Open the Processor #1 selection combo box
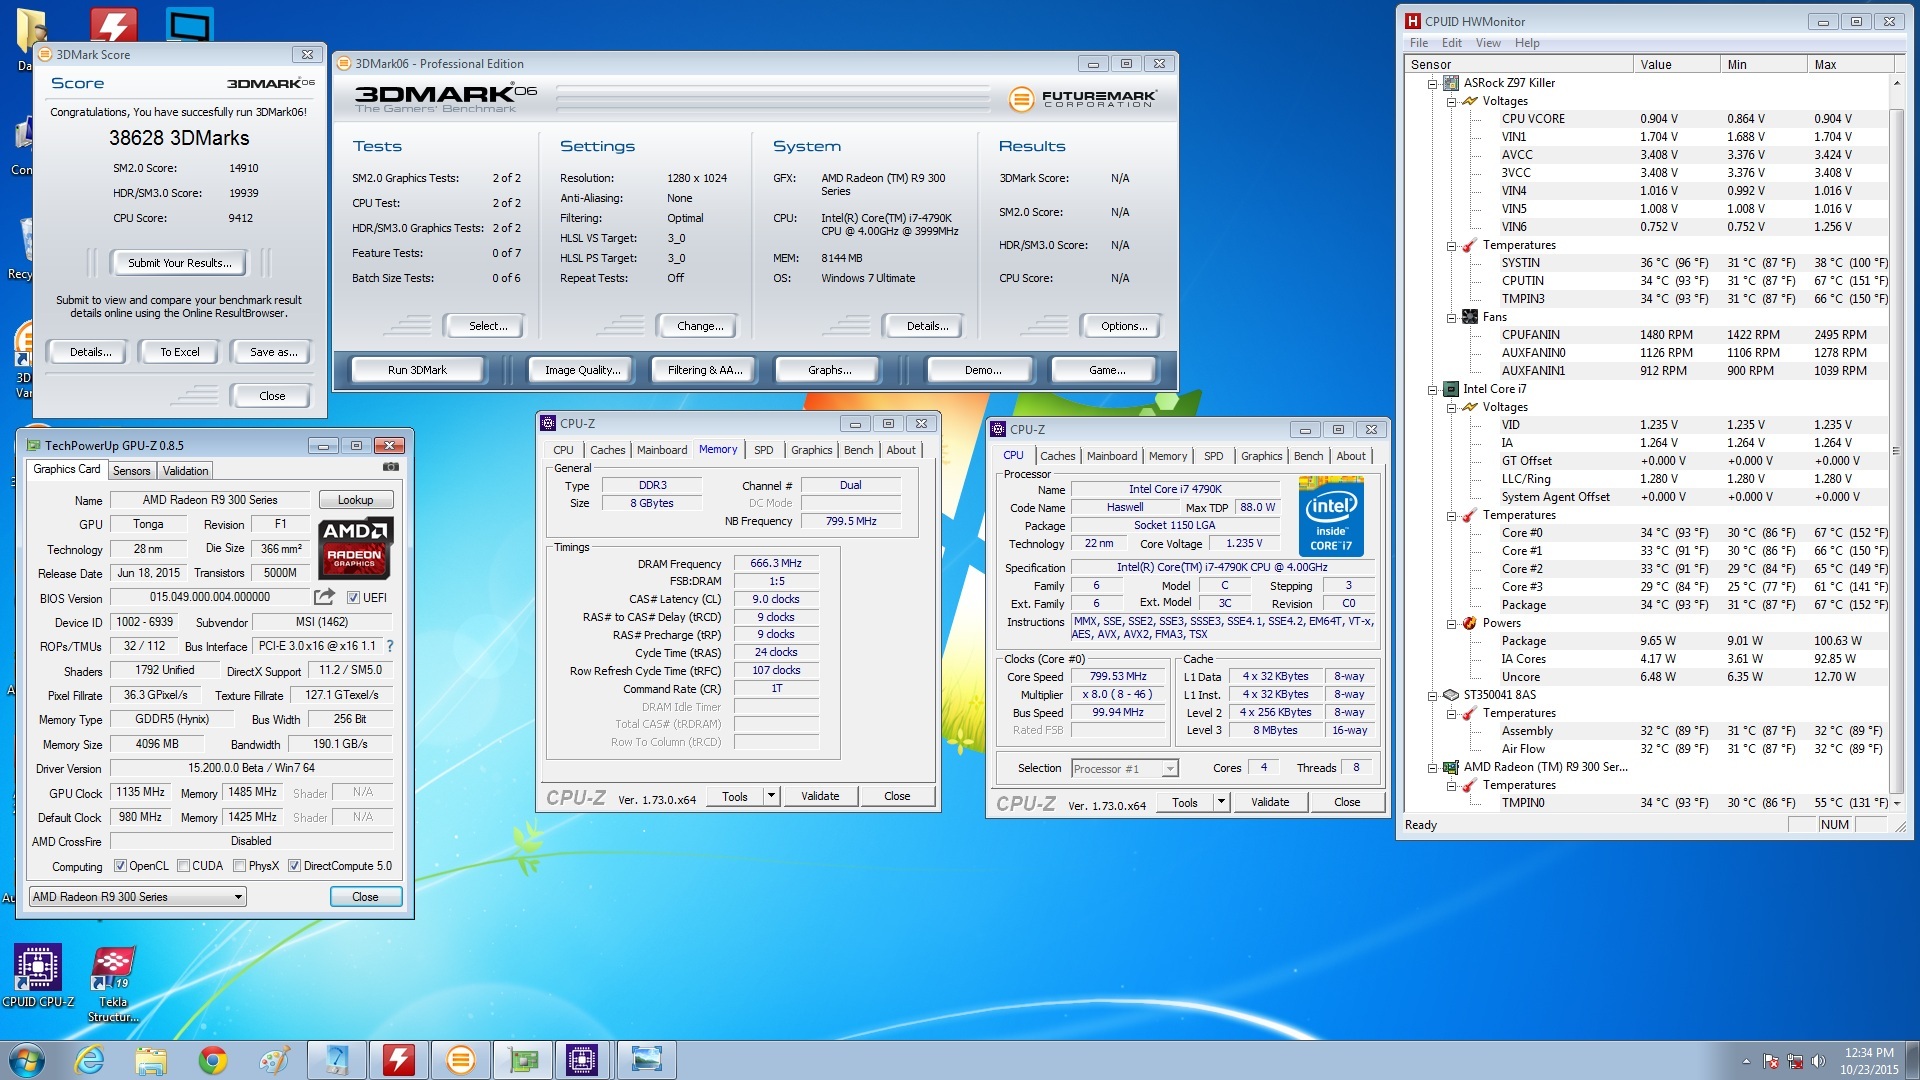Viewport: 1920px width, 1080px height. [1125, 768]
